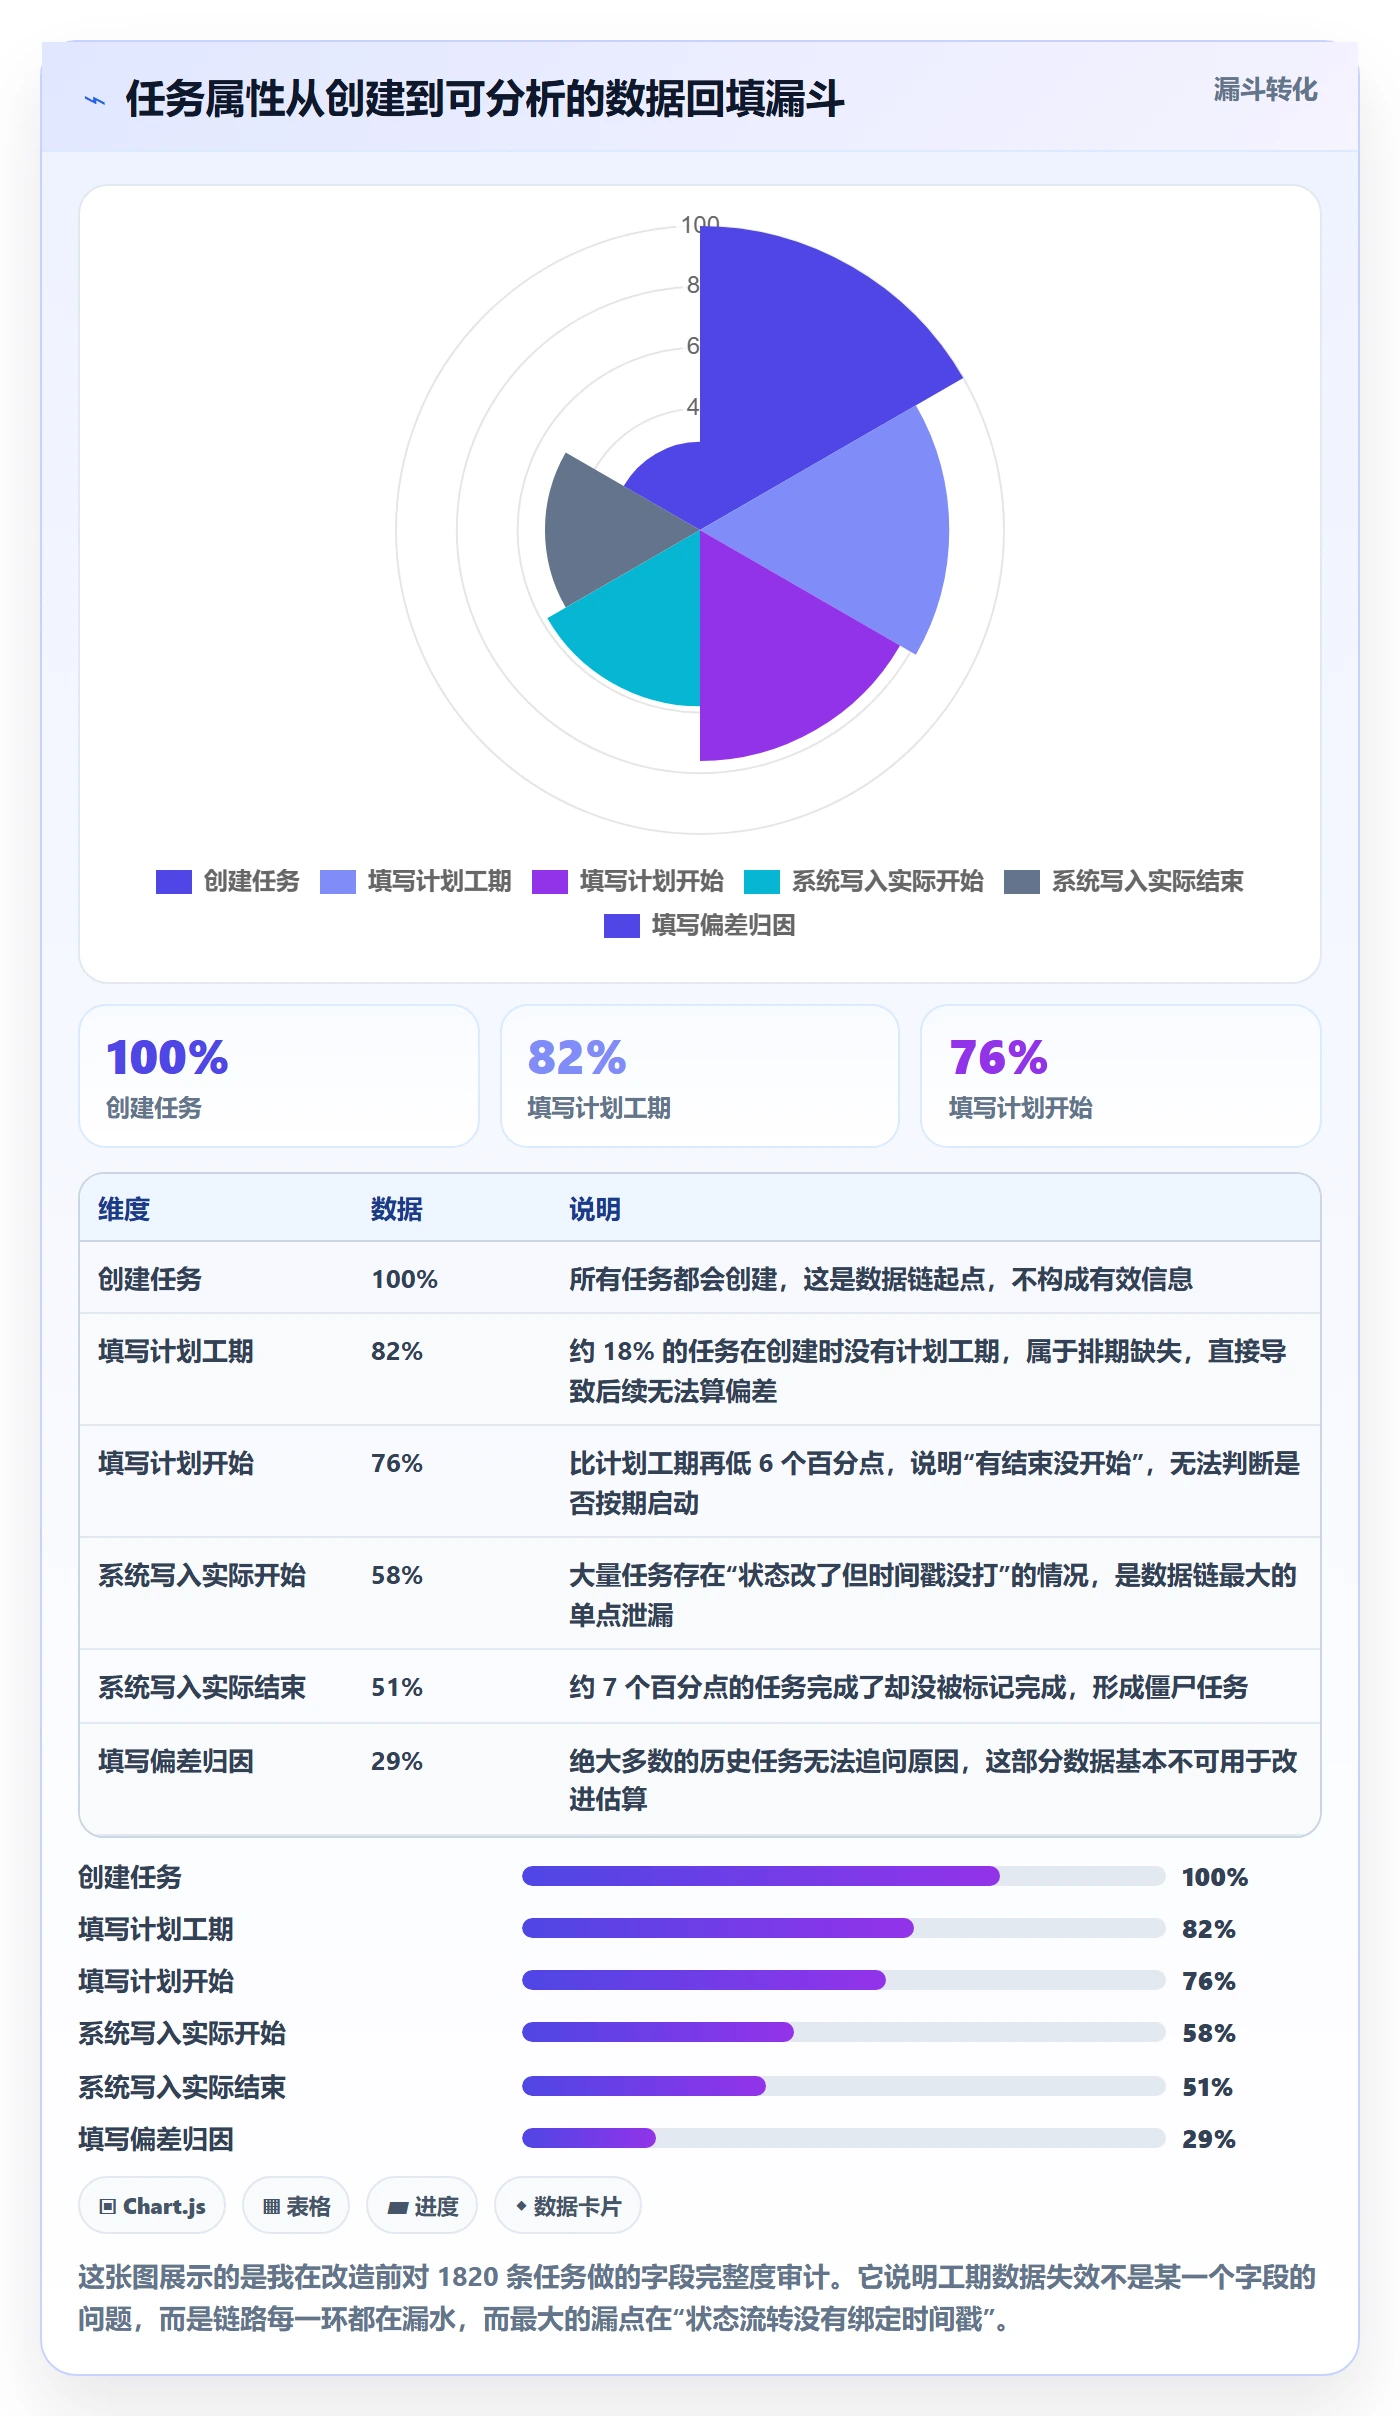Click the 29% cell in the table
Viewport: 1400px width, 2416px height.
tap(397, 1762)
